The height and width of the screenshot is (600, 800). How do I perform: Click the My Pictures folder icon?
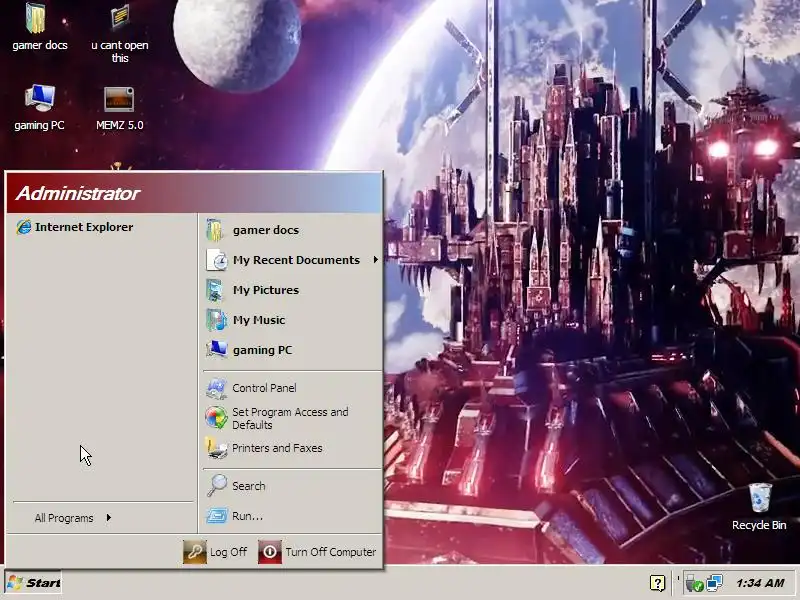pos(215,290)
